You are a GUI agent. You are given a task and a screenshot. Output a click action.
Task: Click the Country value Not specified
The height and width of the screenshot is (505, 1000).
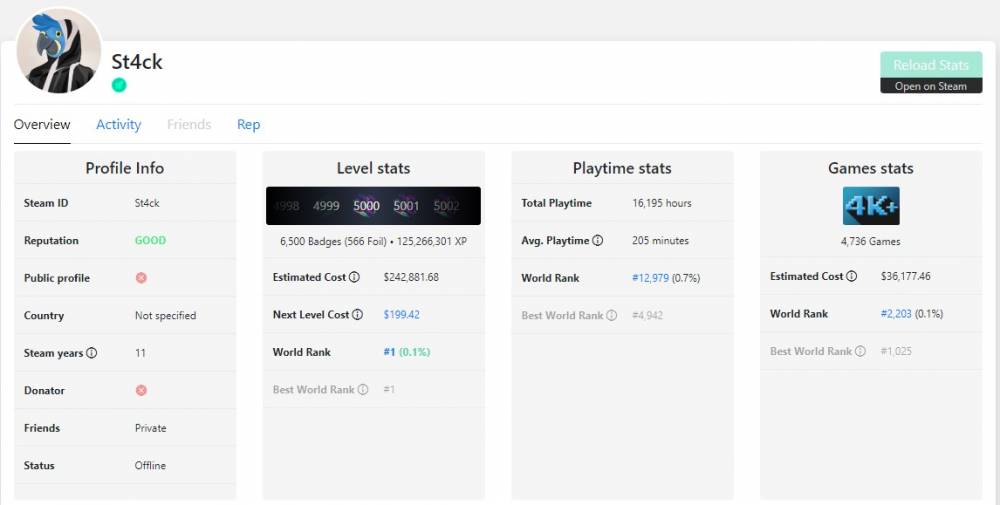pyautogui.click(x=165, y=316)
